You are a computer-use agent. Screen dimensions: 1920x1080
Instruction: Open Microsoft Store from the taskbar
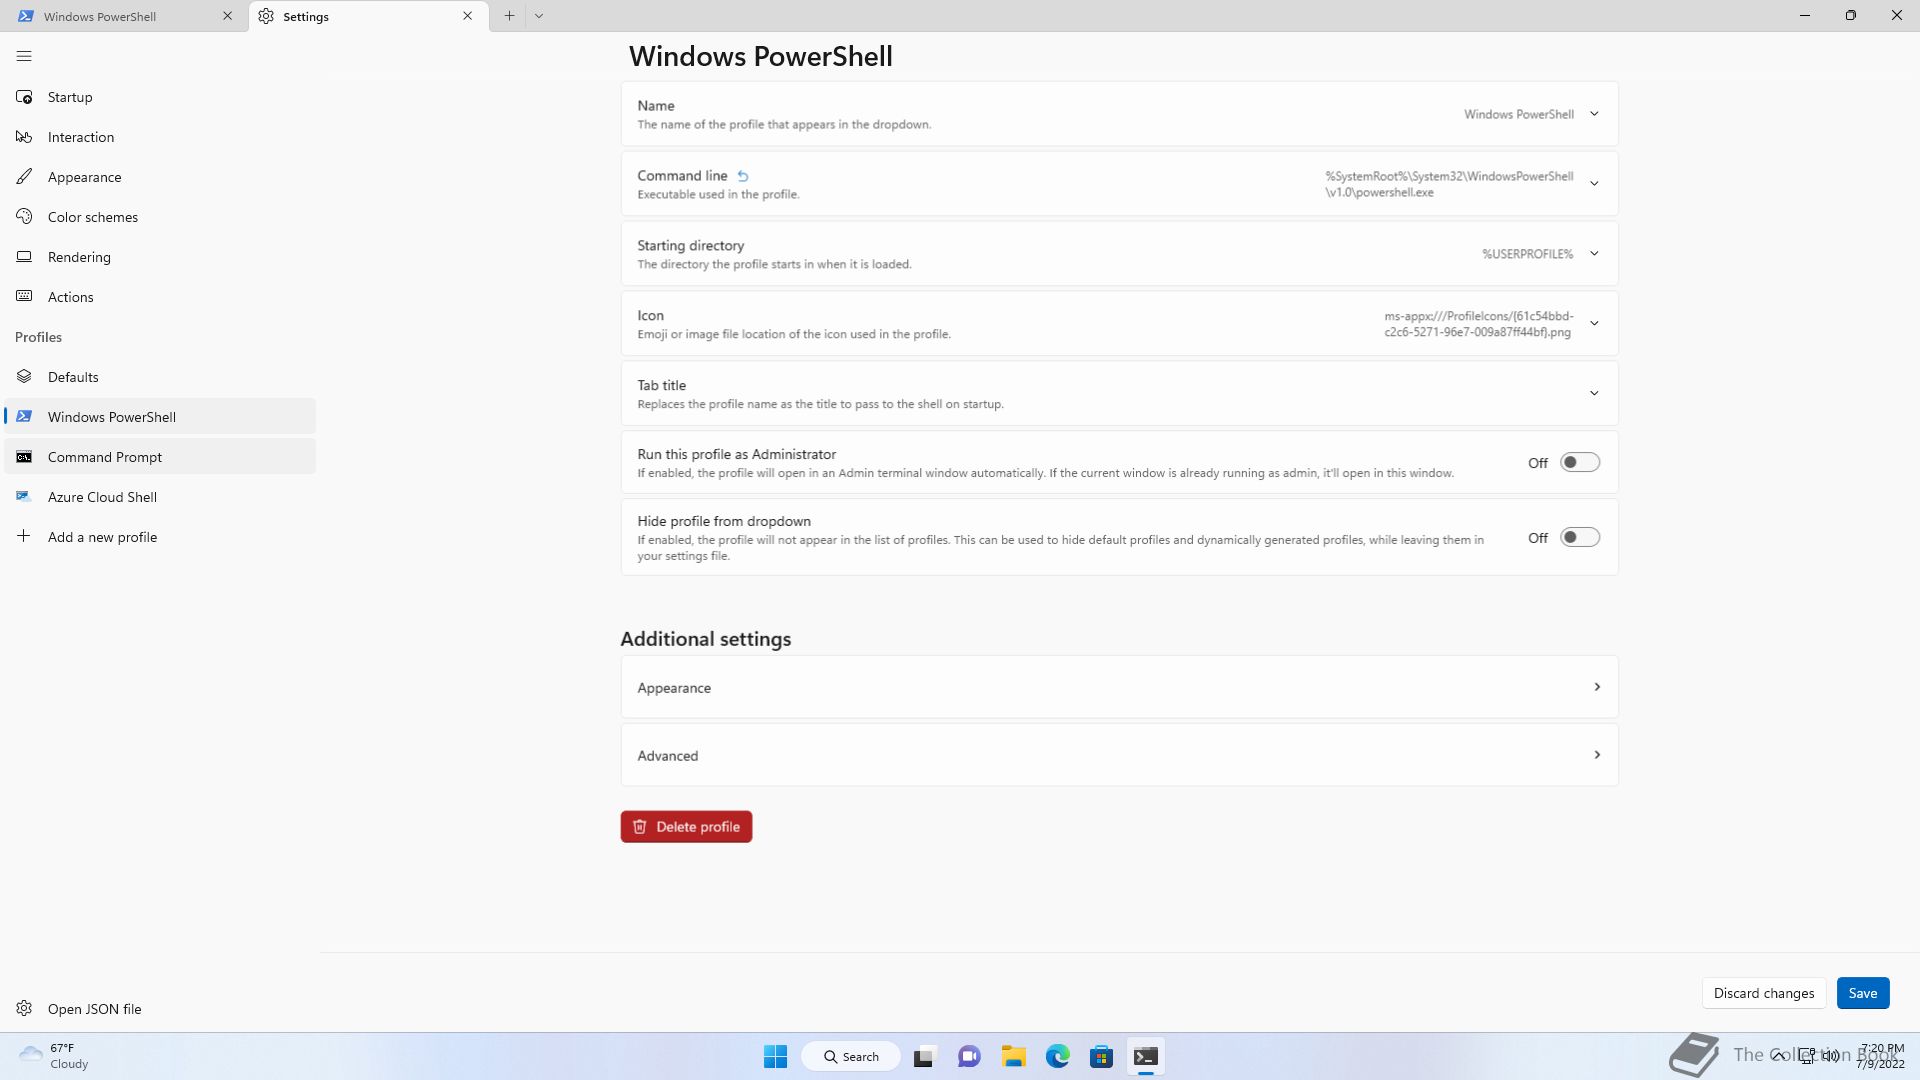(1101, 1056)
